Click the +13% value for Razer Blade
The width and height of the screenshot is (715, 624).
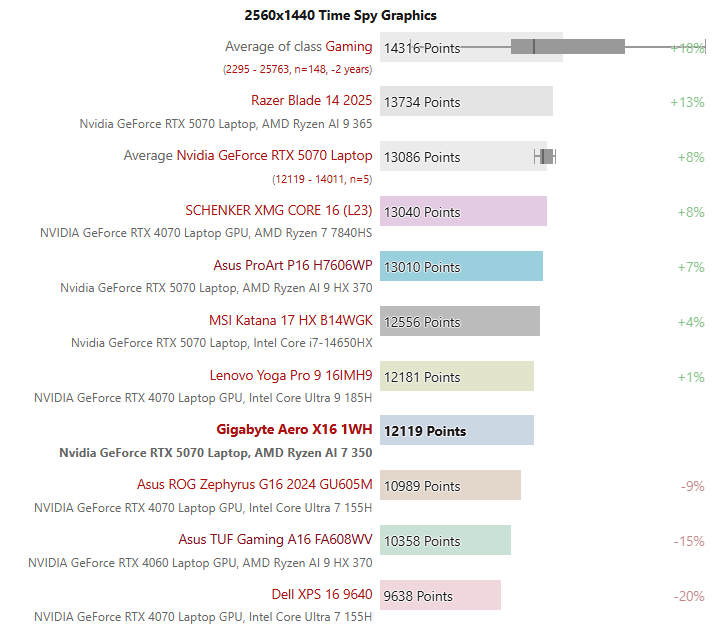click(x=687, y=102)
